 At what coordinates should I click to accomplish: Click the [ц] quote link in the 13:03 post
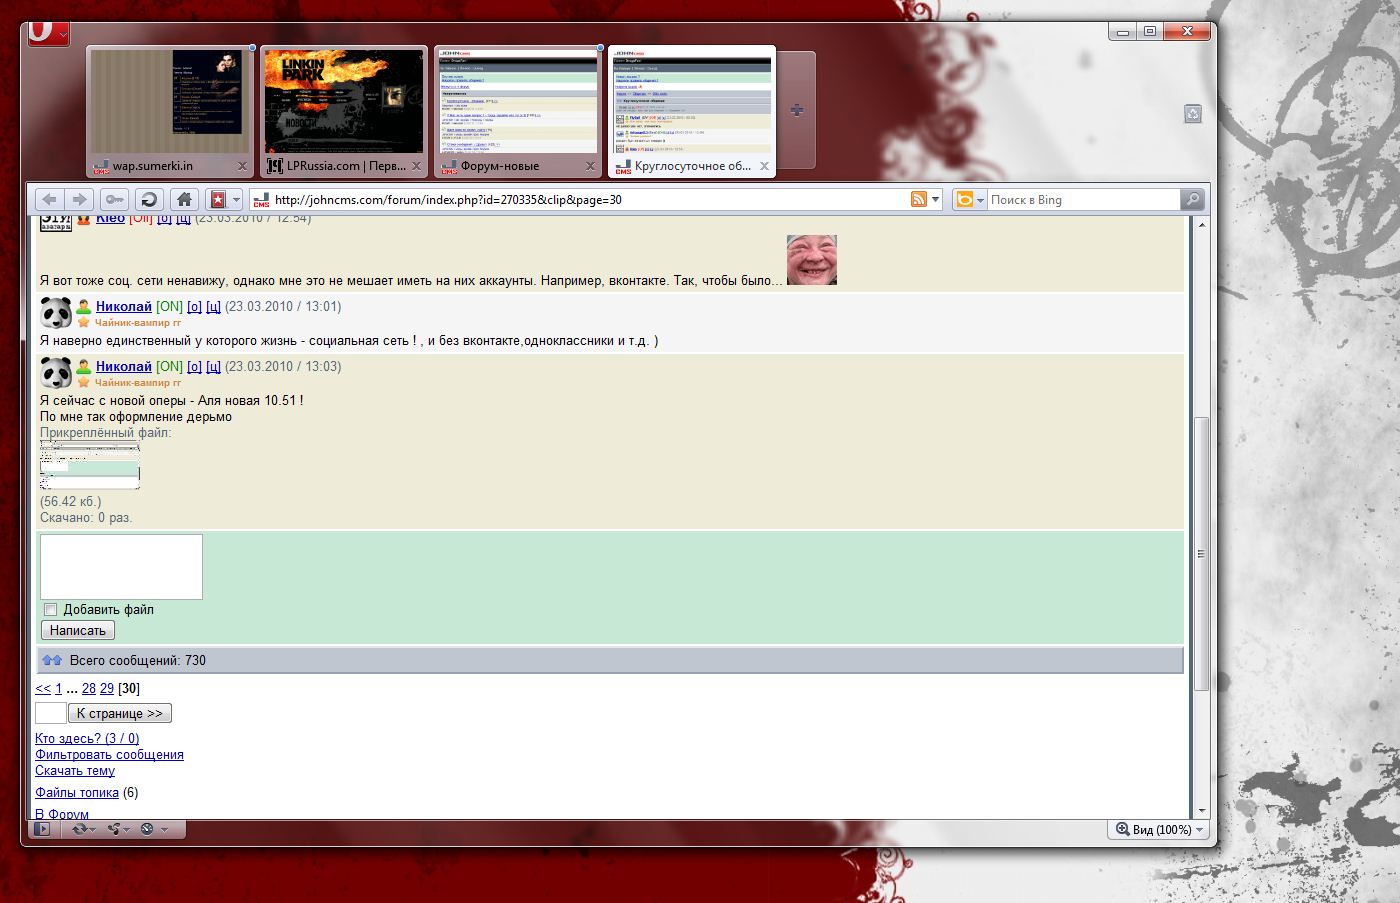pyautogui.click(x=213, y=366)
